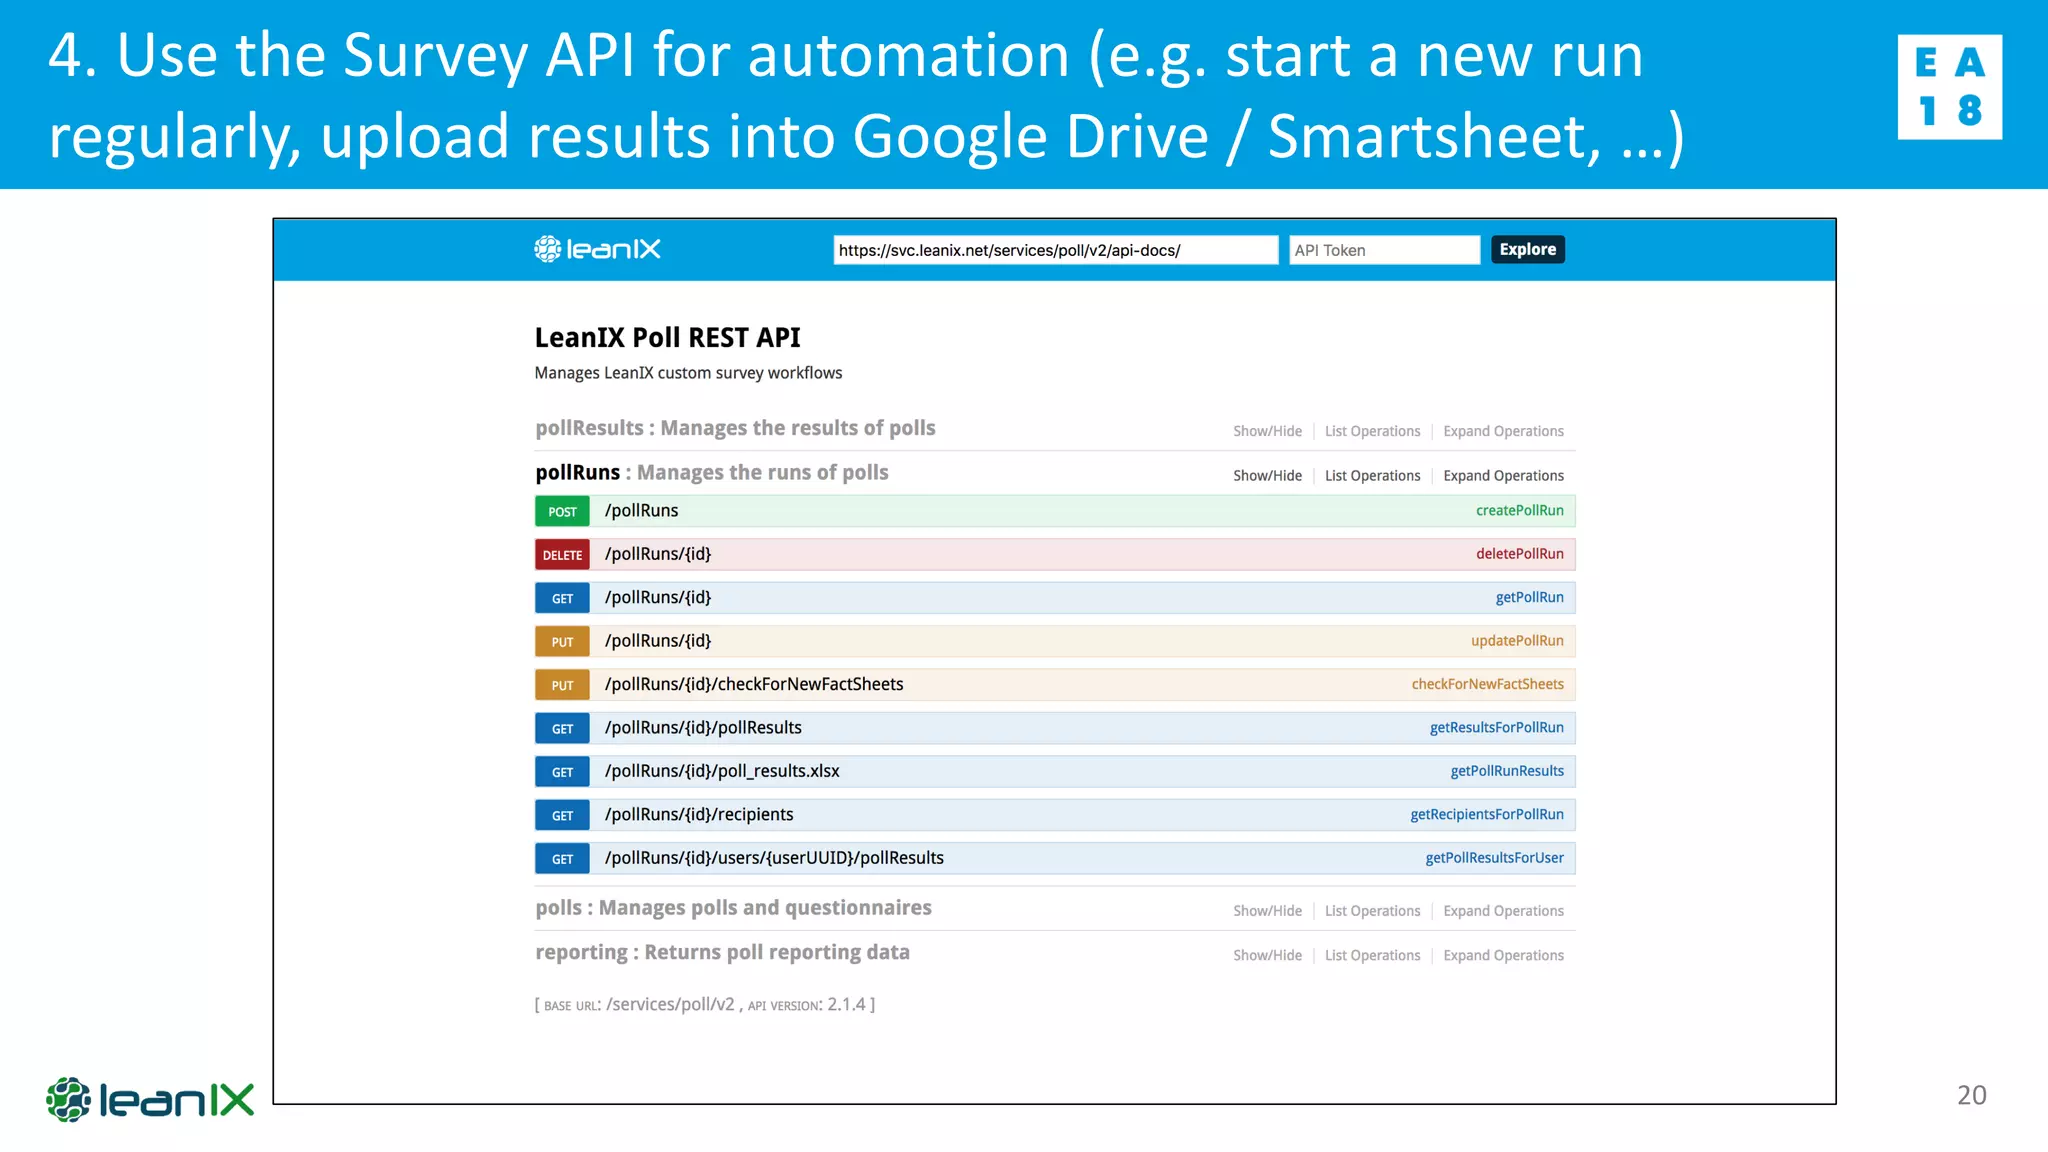Click the deletePollRun operation link
The height and width of the screenshot is (1152, 2048).
click(x=1519, y=554)
